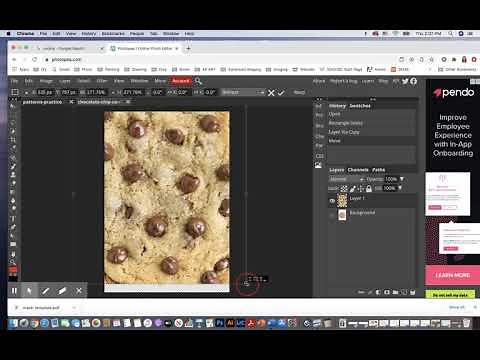Create a new layer from the Layers panel footer
The height and width of the screenshot is (360, 480).
(404, 292)
